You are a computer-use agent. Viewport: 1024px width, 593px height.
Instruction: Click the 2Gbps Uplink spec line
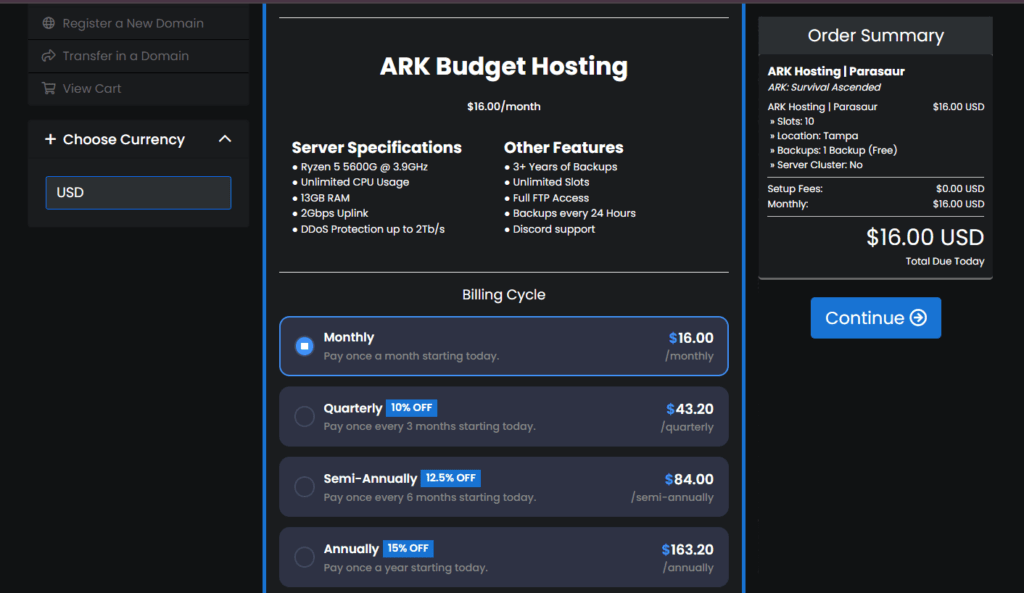tap(334, 214)
